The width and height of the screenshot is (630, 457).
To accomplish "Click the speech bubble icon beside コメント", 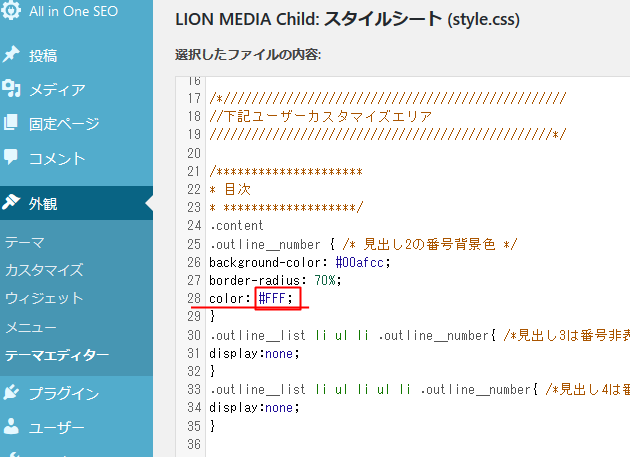I will coord(12,158).
